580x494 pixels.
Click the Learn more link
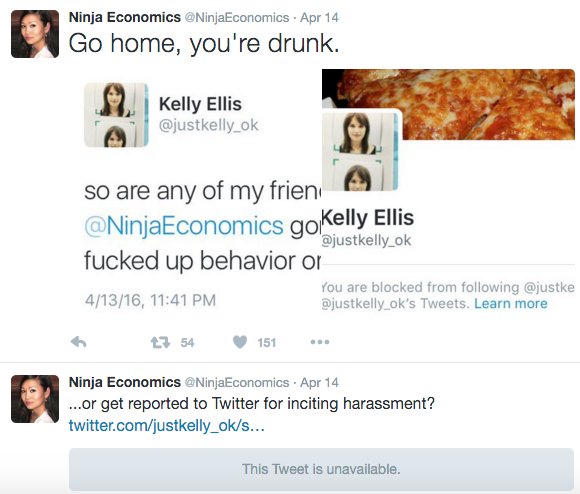[x=511, y=304]
